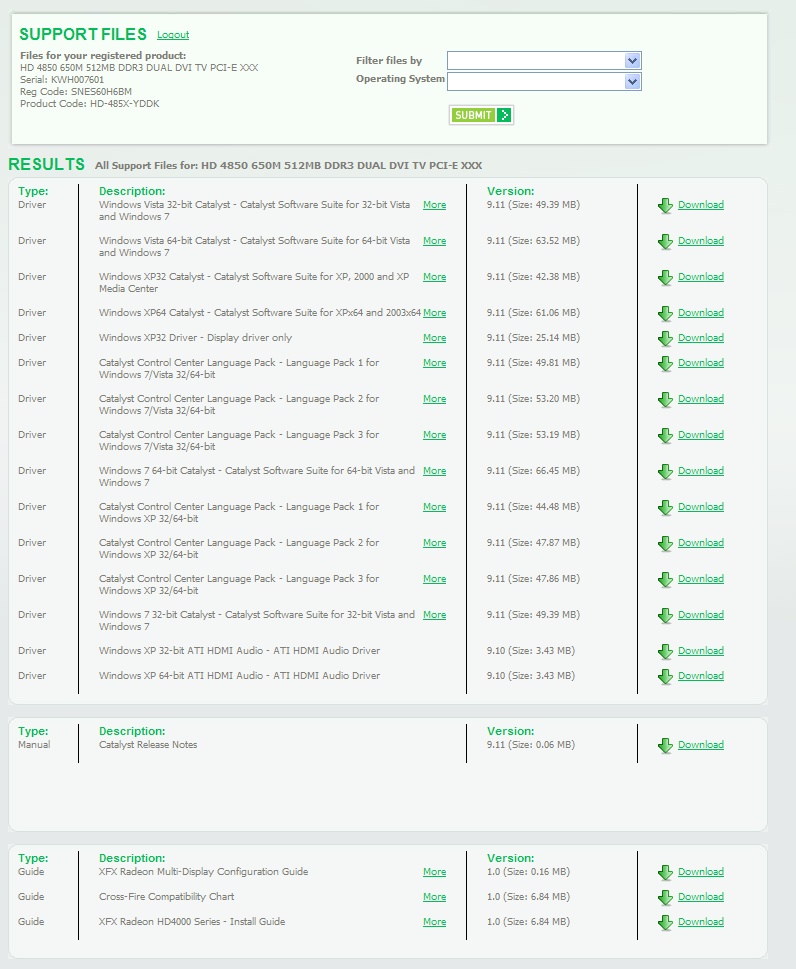Viewport: 796px width, 969px height.
Task: Open More link for Cross-Fire Compatibility Chart
Action: tap(434, 896)
